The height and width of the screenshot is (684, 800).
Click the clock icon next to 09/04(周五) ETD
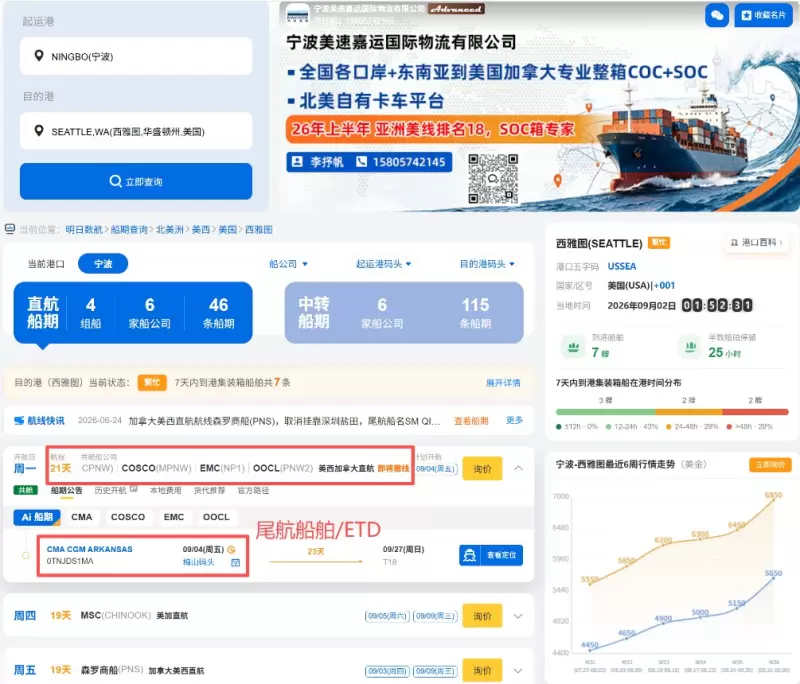(231, 549)
